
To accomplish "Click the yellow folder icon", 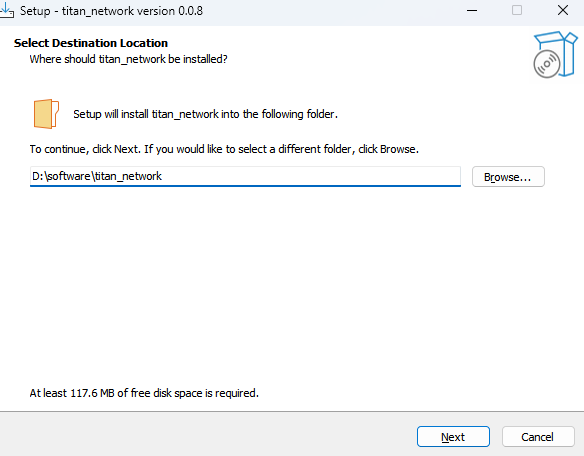I will (x=46, y=114).
